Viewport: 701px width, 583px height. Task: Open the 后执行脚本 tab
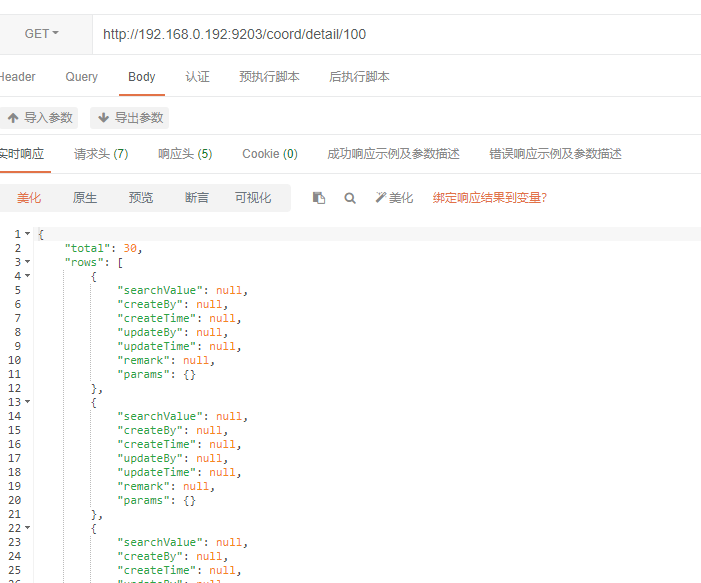coord(359,77)
